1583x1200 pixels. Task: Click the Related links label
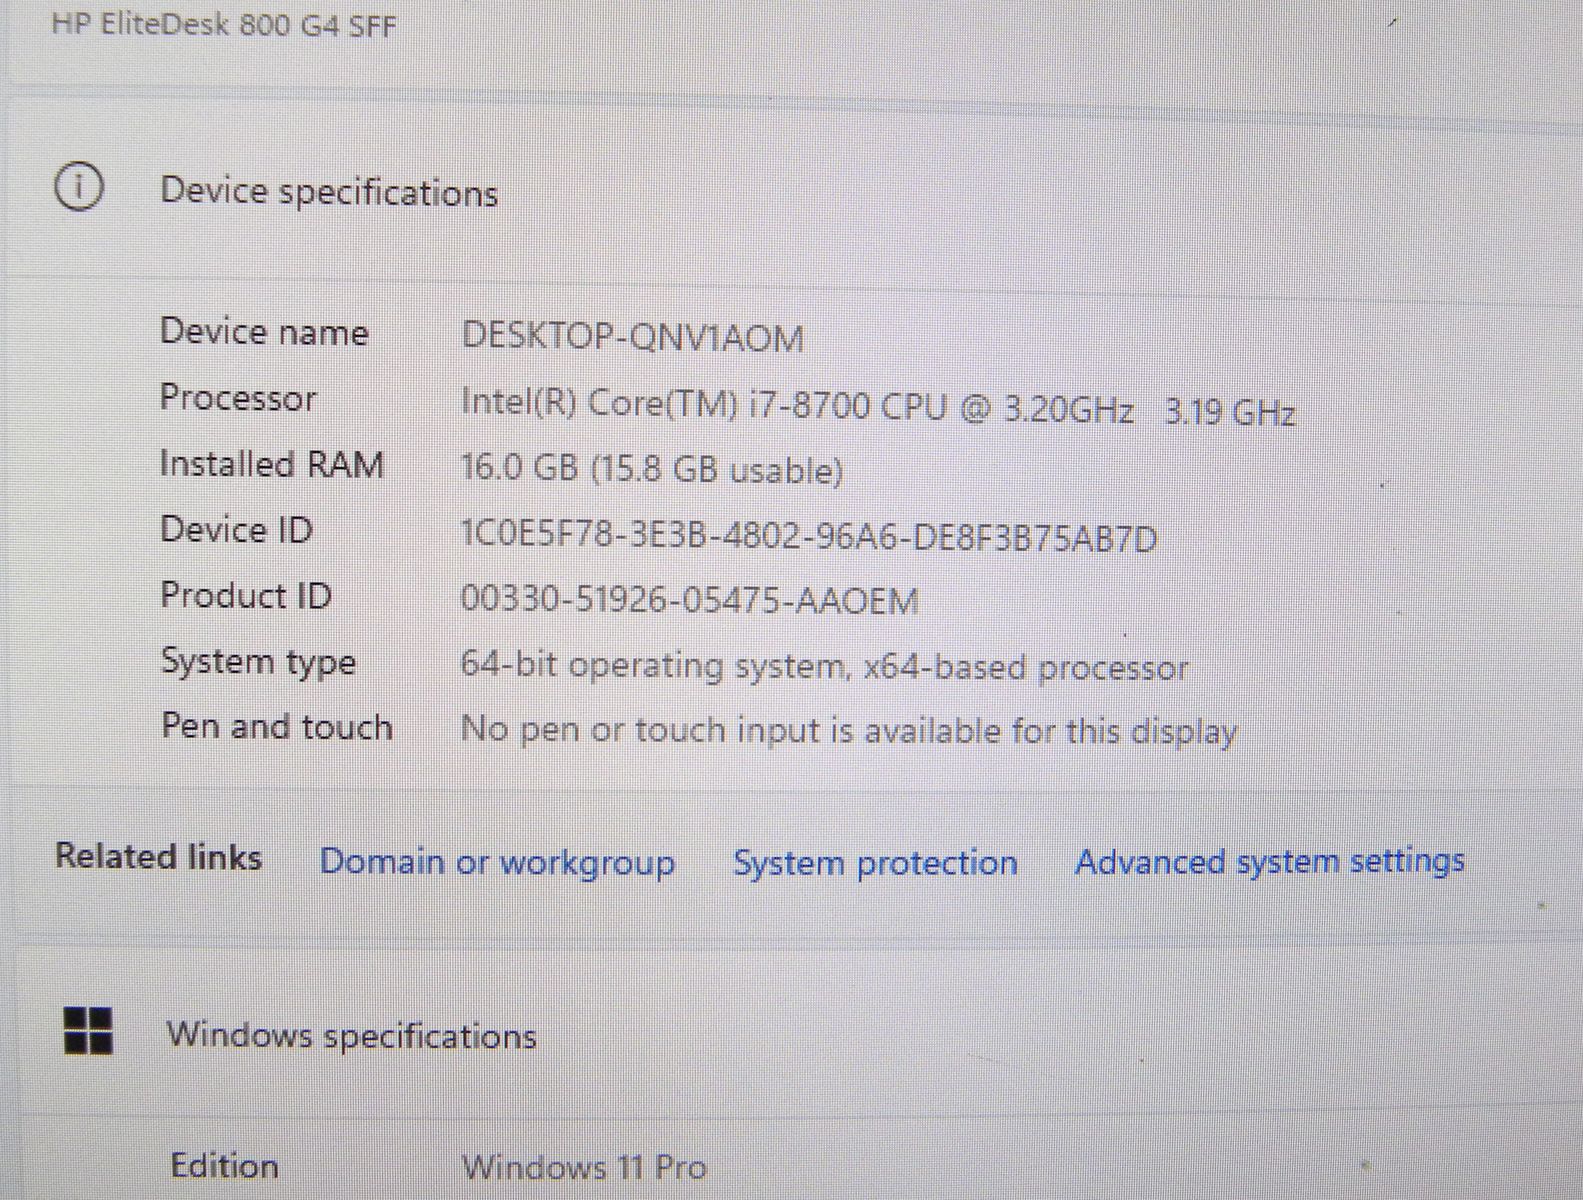coord(158,857)
